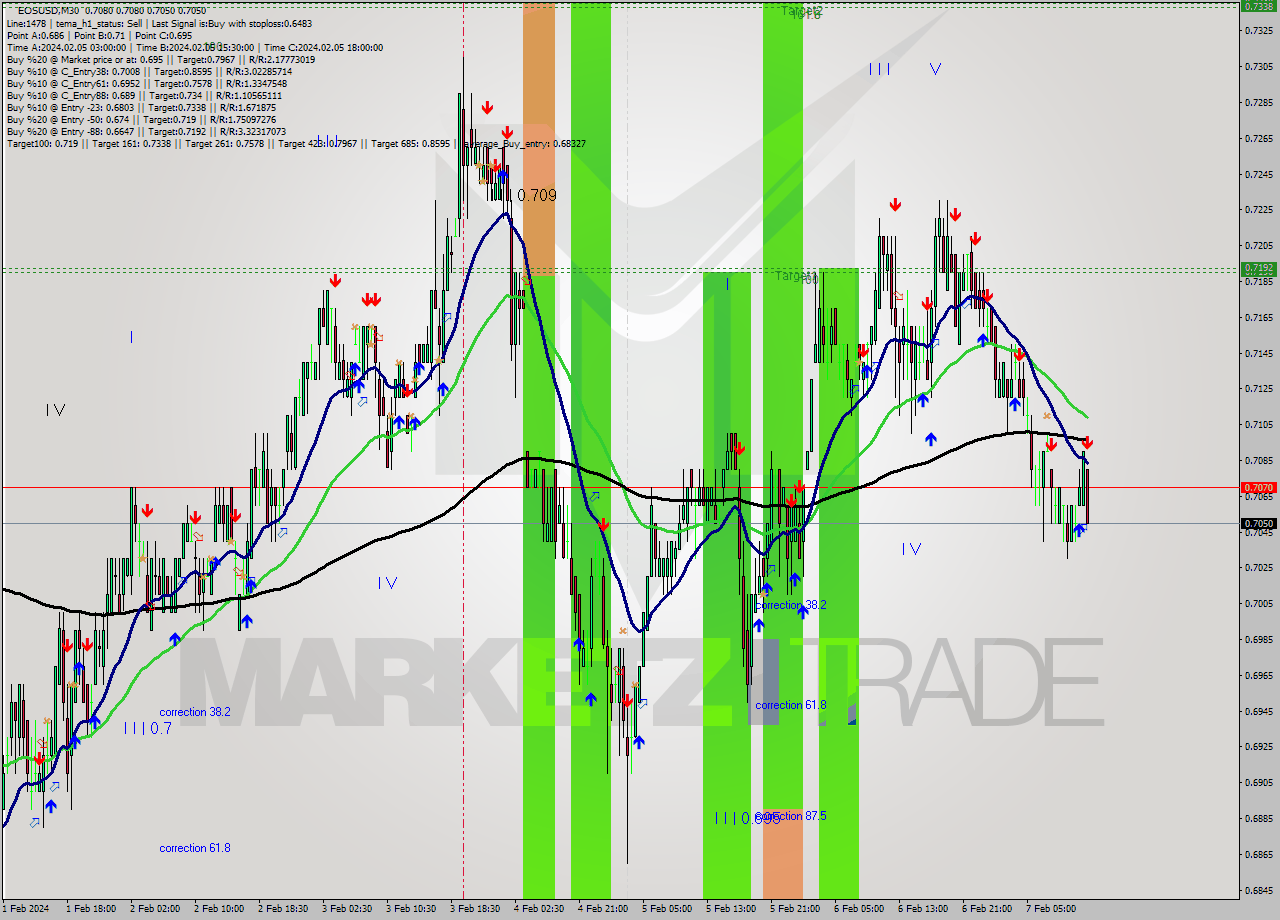Click the red 0.7070 price tag

[1258, 488]
